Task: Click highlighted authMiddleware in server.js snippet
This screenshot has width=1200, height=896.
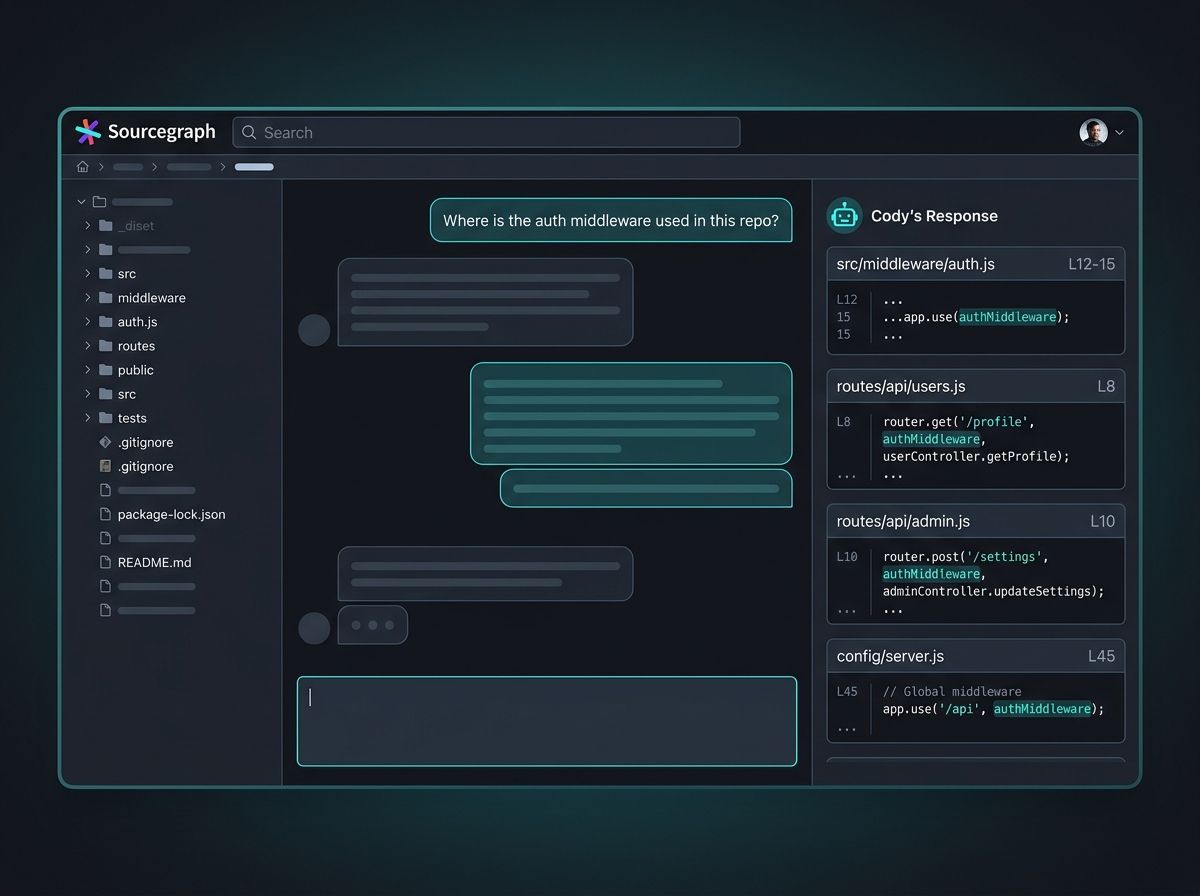Action: tap(1042, 709)
